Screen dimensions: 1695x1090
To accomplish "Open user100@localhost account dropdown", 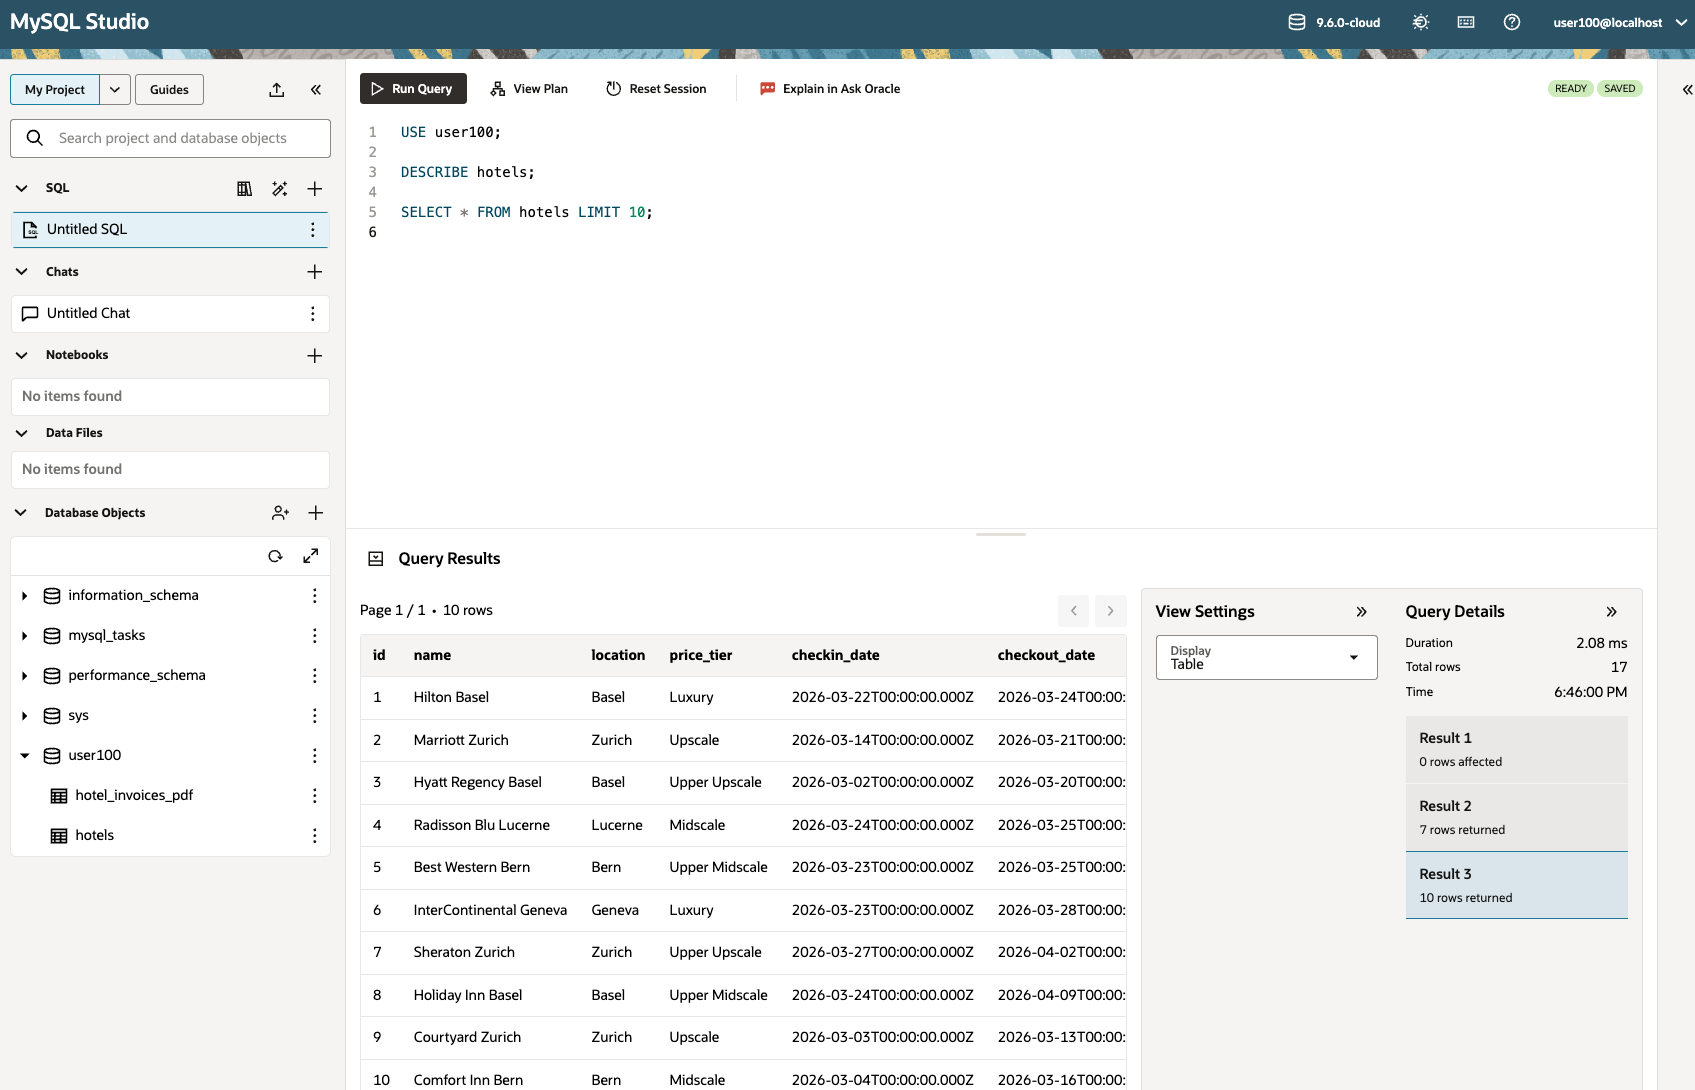I will click(x=1620, y=22).
